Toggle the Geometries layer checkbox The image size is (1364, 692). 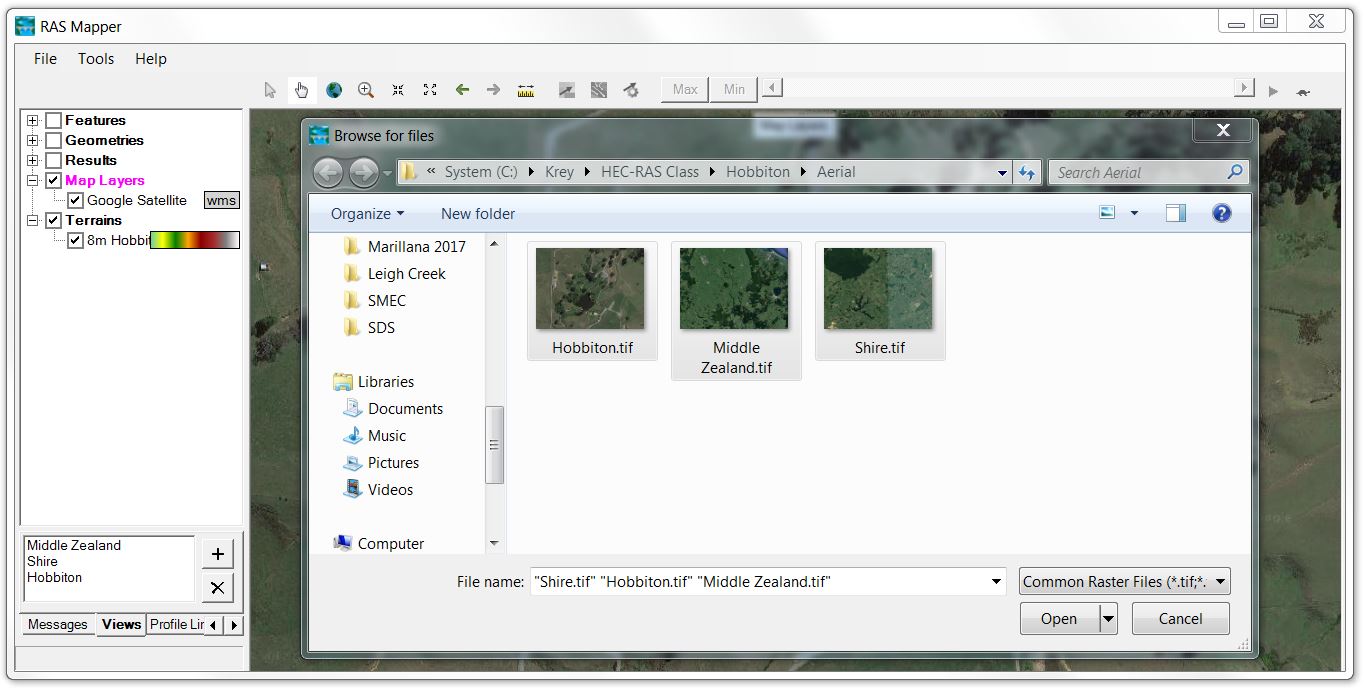[54, 140]
